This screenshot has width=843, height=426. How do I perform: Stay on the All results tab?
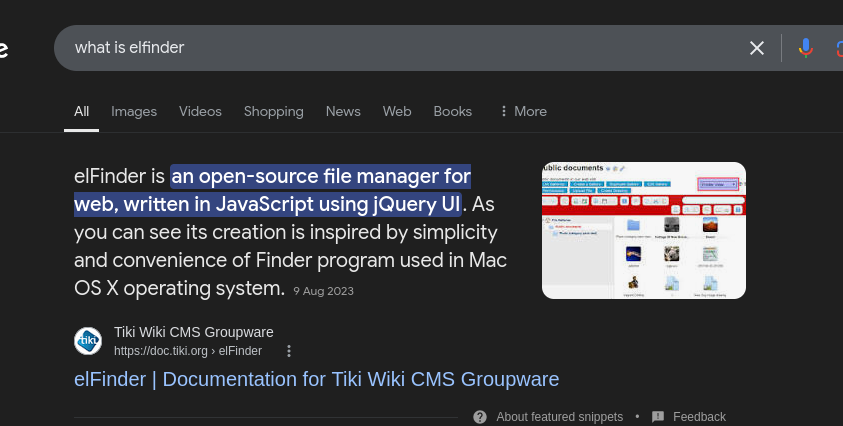81,111
